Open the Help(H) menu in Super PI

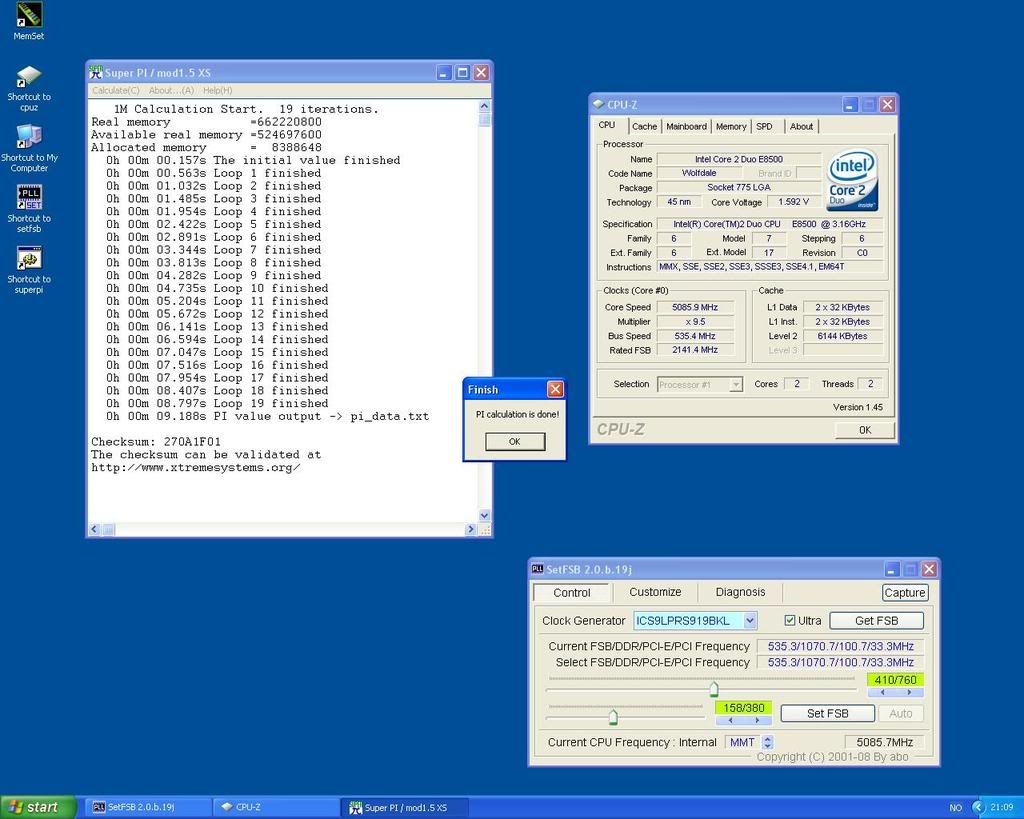coord(217,90)
